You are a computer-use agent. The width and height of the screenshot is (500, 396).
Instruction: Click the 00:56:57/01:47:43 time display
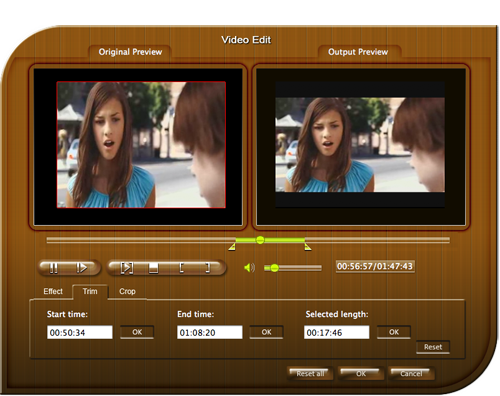[x=375, y=266]
